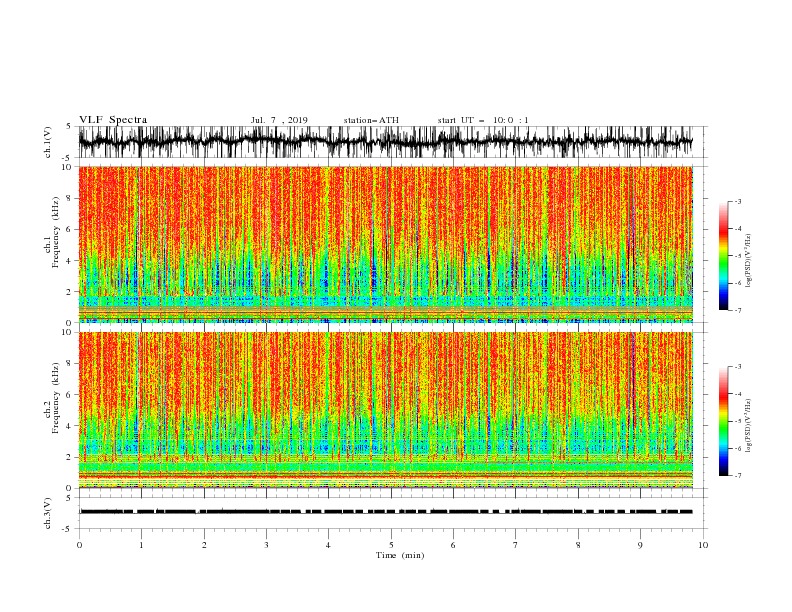This screenshot has width=792, height=612.
Task: Click the "ch.1(V)" waveform axis label
Action: pos(48,142)
